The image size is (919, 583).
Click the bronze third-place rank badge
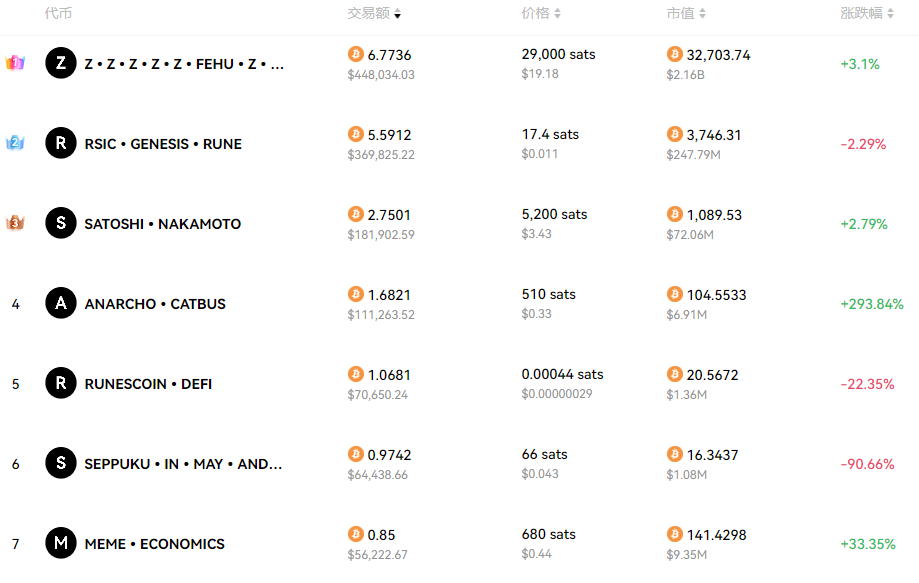15,222
